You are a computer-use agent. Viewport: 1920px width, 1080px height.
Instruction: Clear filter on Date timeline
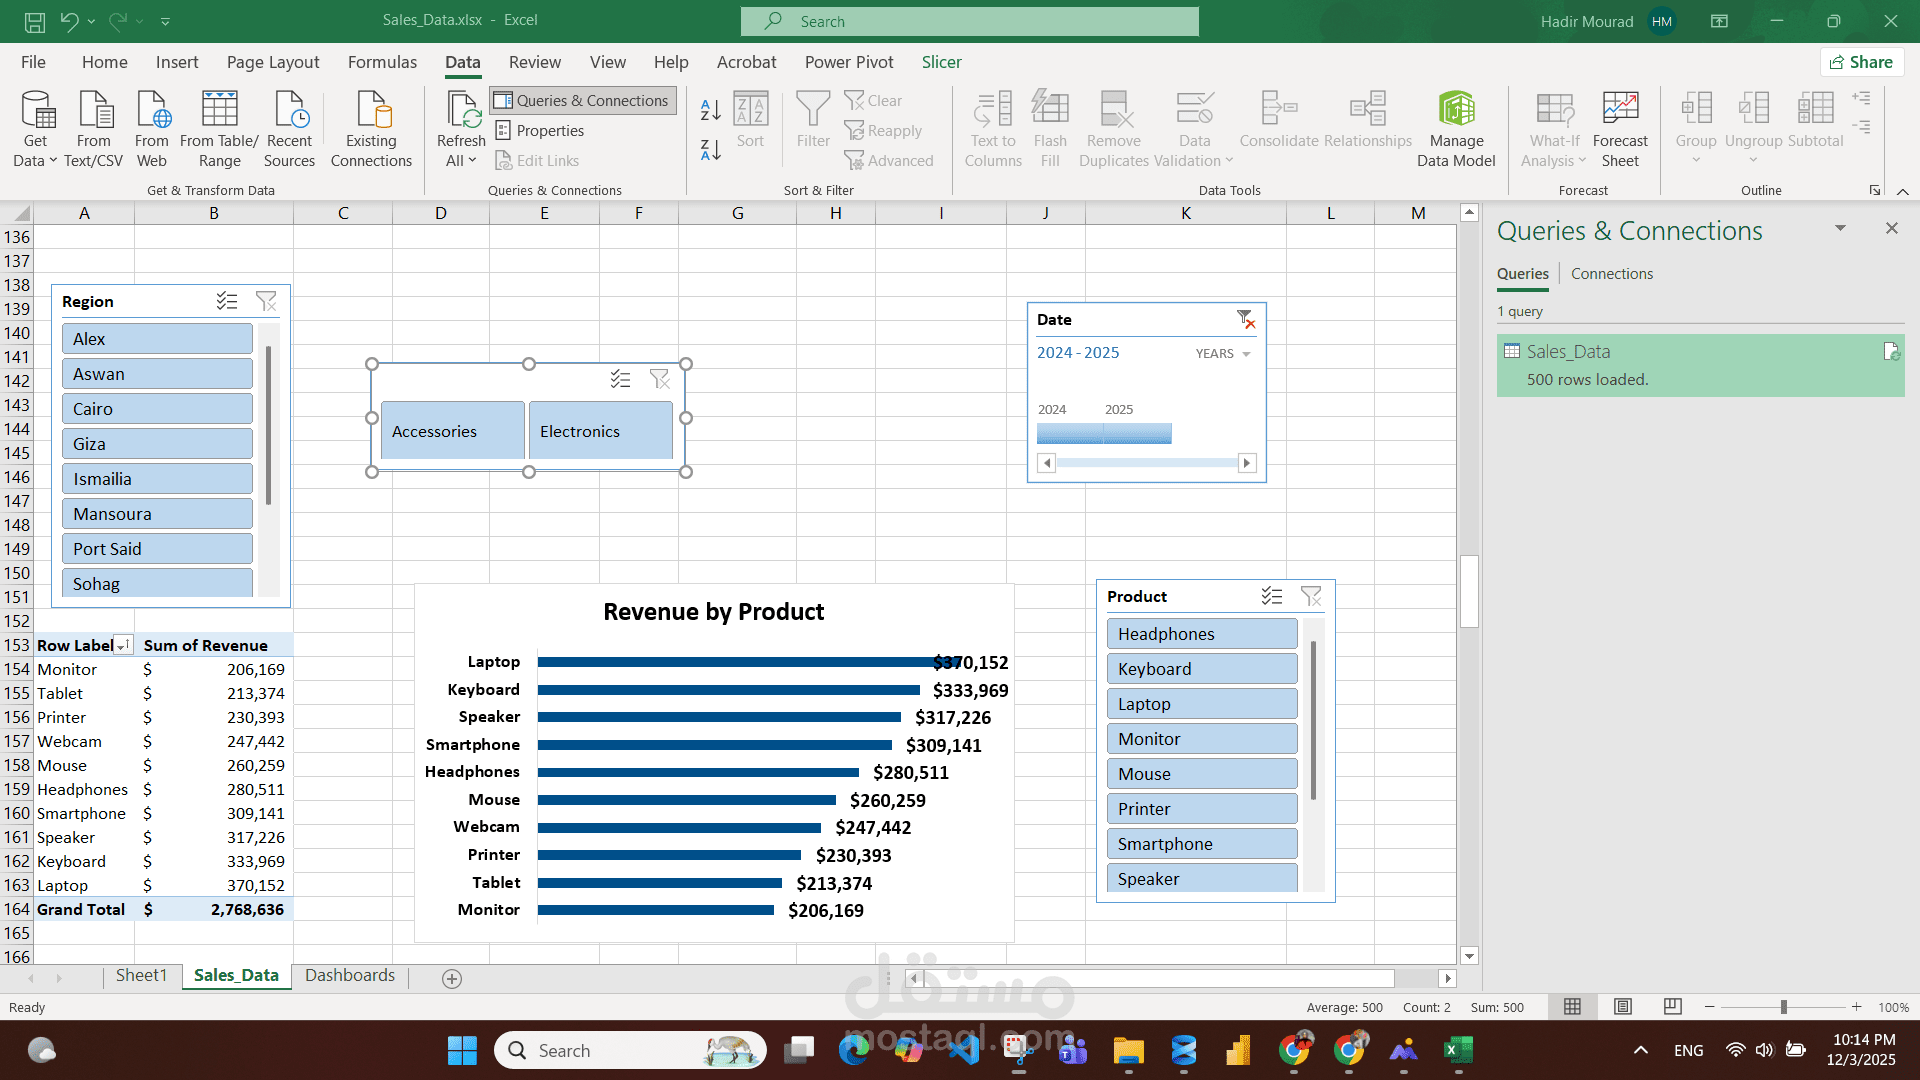1245,319
